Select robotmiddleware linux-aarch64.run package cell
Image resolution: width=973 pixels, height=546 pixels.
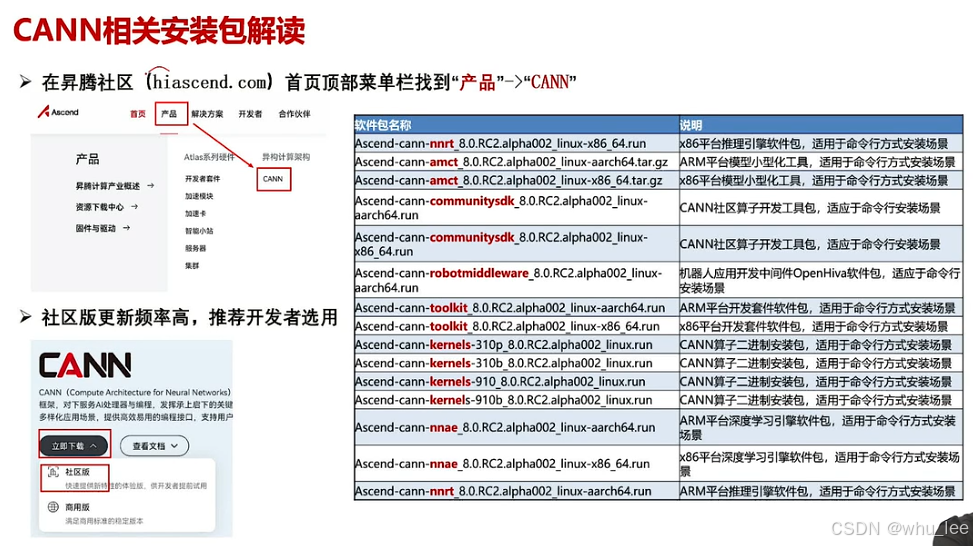[516, 280]
